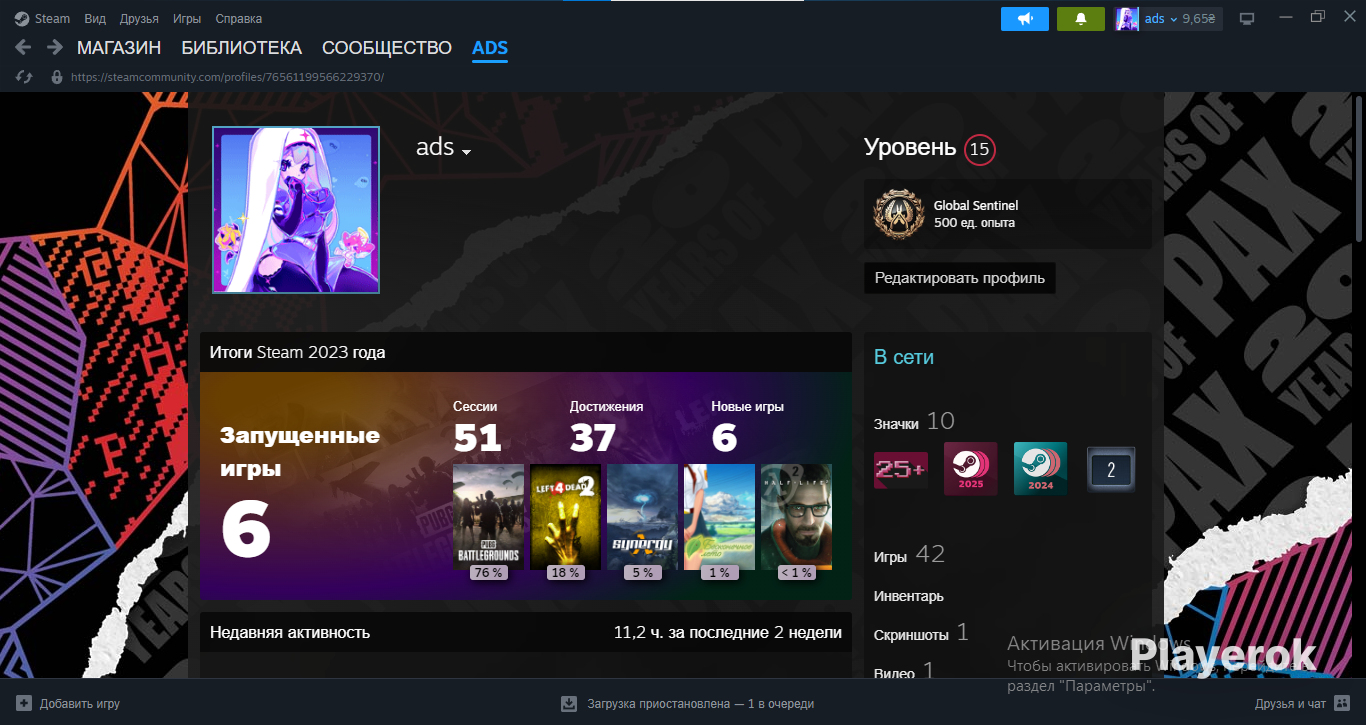The width and height of the screenshot is (1366, 725).
Task: Open the PUBG Battlegrounds game cover
Action: [x=488, y=517]
